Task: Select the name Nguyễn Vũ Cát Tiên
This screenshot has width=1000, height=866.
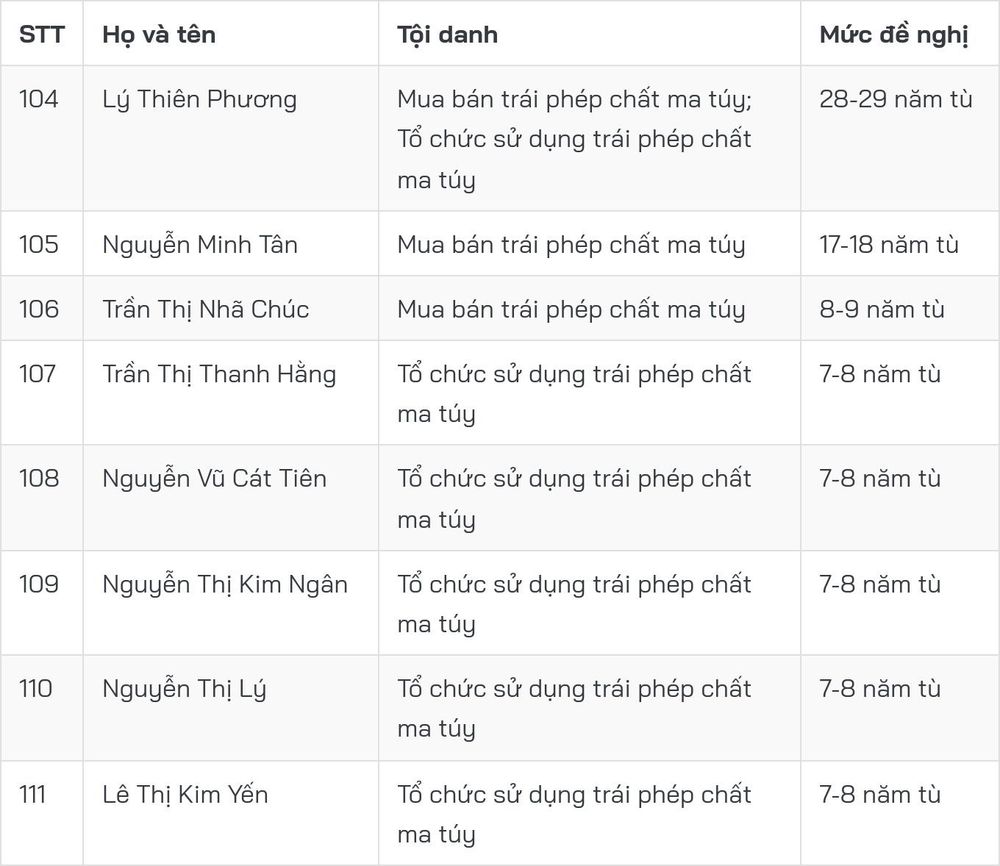Action: (x=214, y=478)
